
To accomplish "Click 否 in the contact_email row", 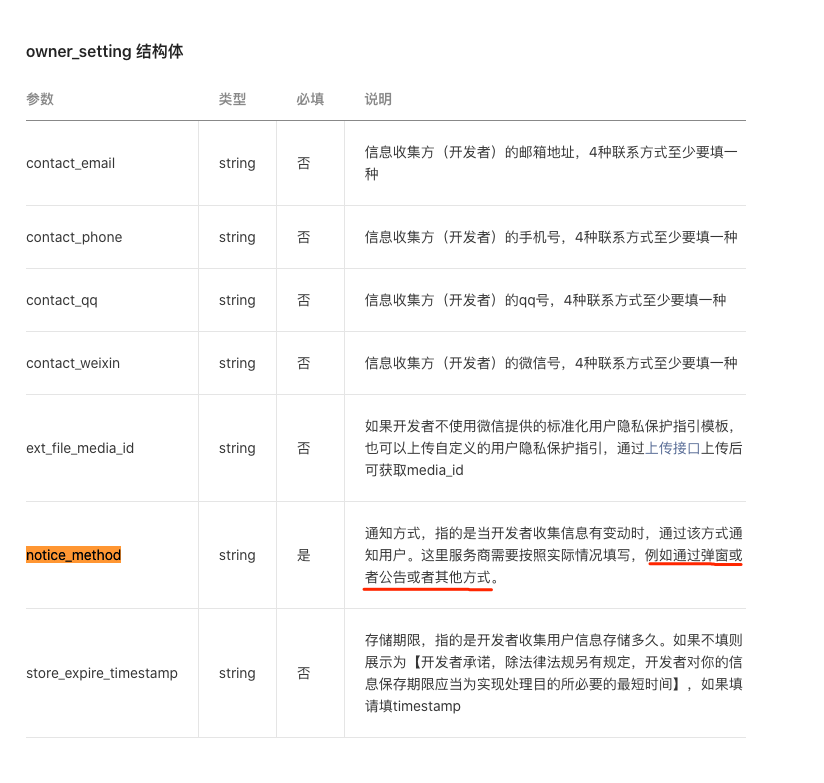I will click(x=304, y=163).
